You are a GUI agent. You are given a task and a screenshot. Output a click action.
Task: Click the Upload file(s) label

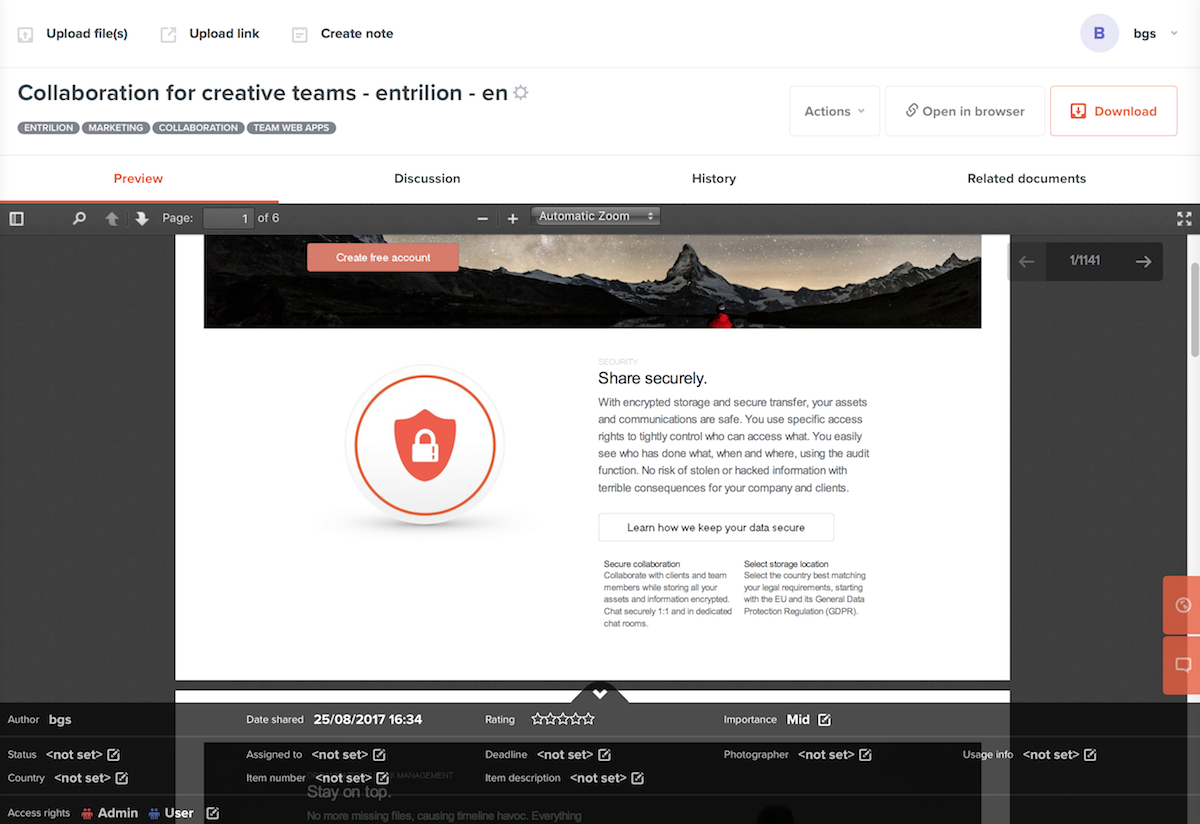(87, 34)
